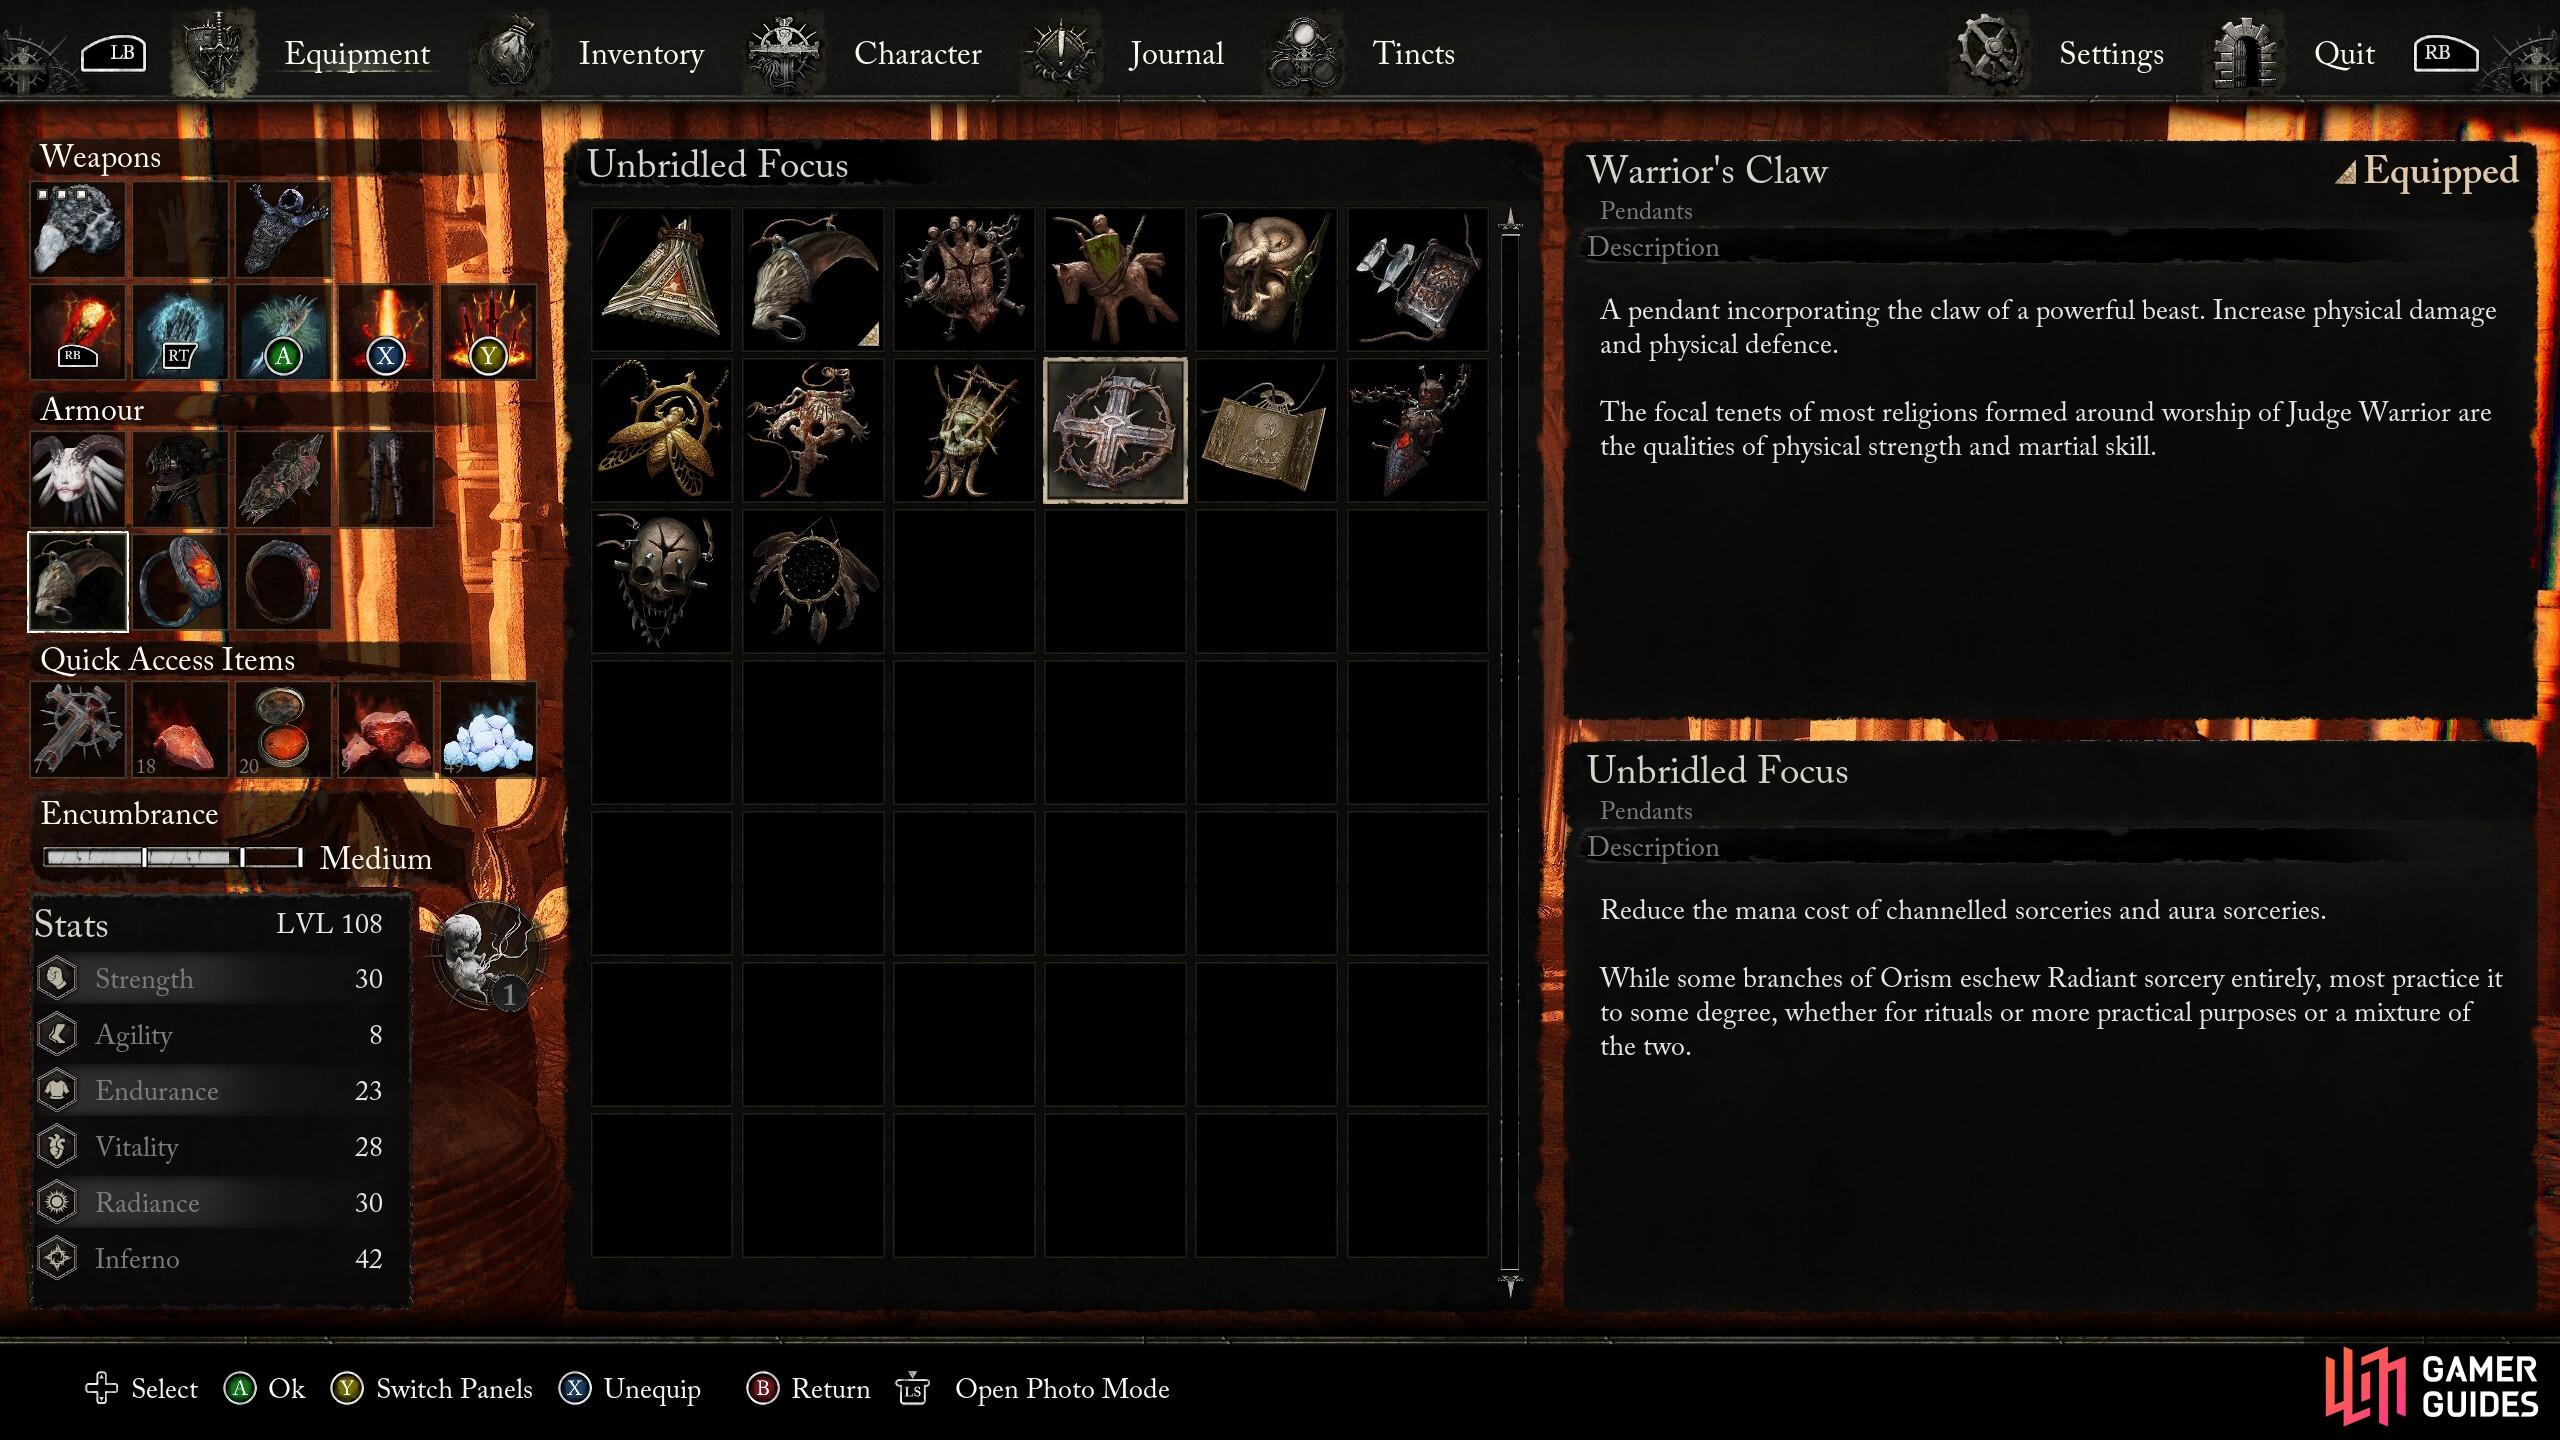Expand the Quick Access Items panel
The width and height of the screenshot is (2560, 1440).
[167, 661]
